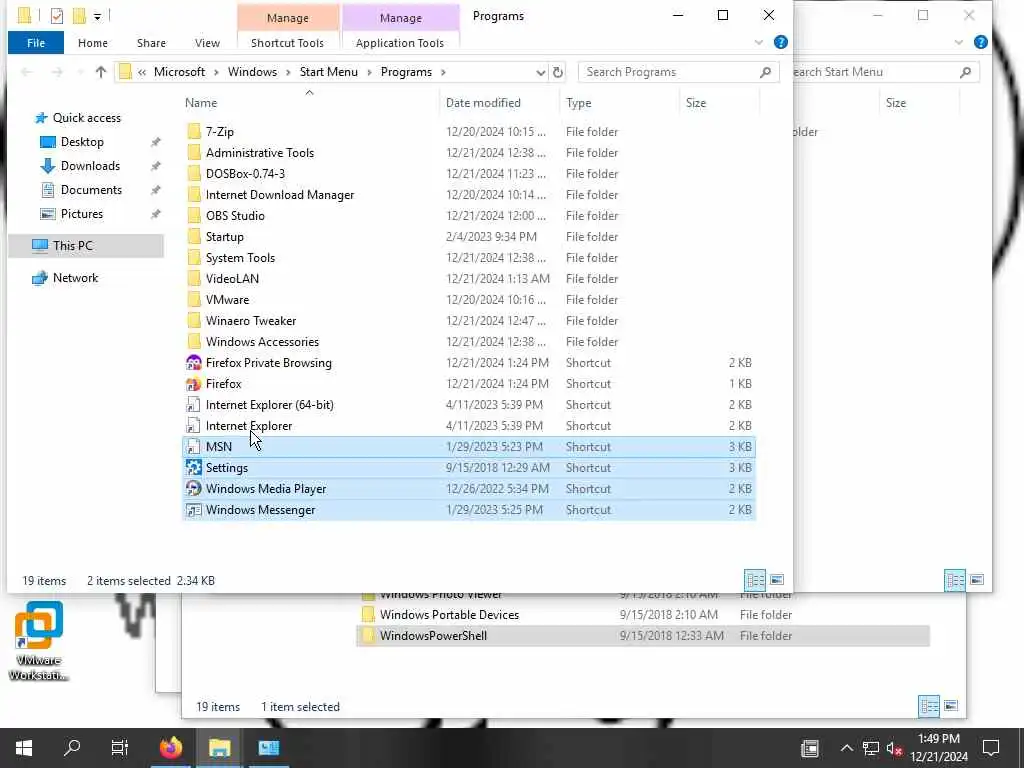Open the File menu
Image resolution: width=1024 pixels, height=768 pixels.
[36, 43]
